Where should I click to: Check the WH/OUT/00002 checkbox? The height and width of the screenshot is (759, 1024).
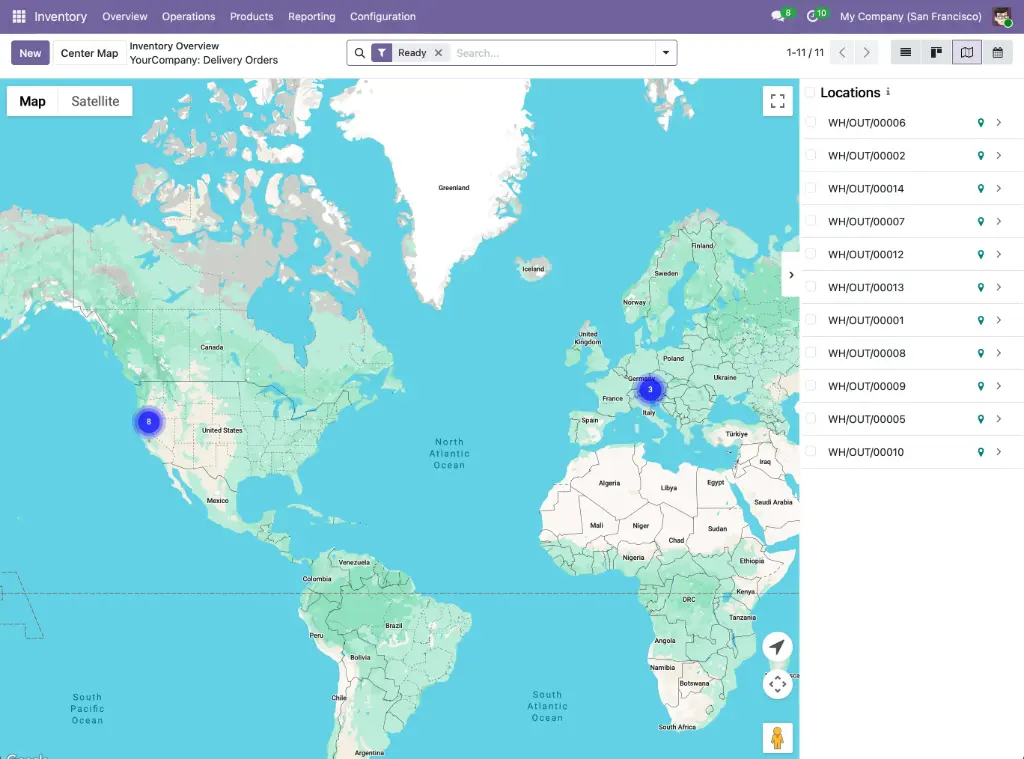point(810,155)
